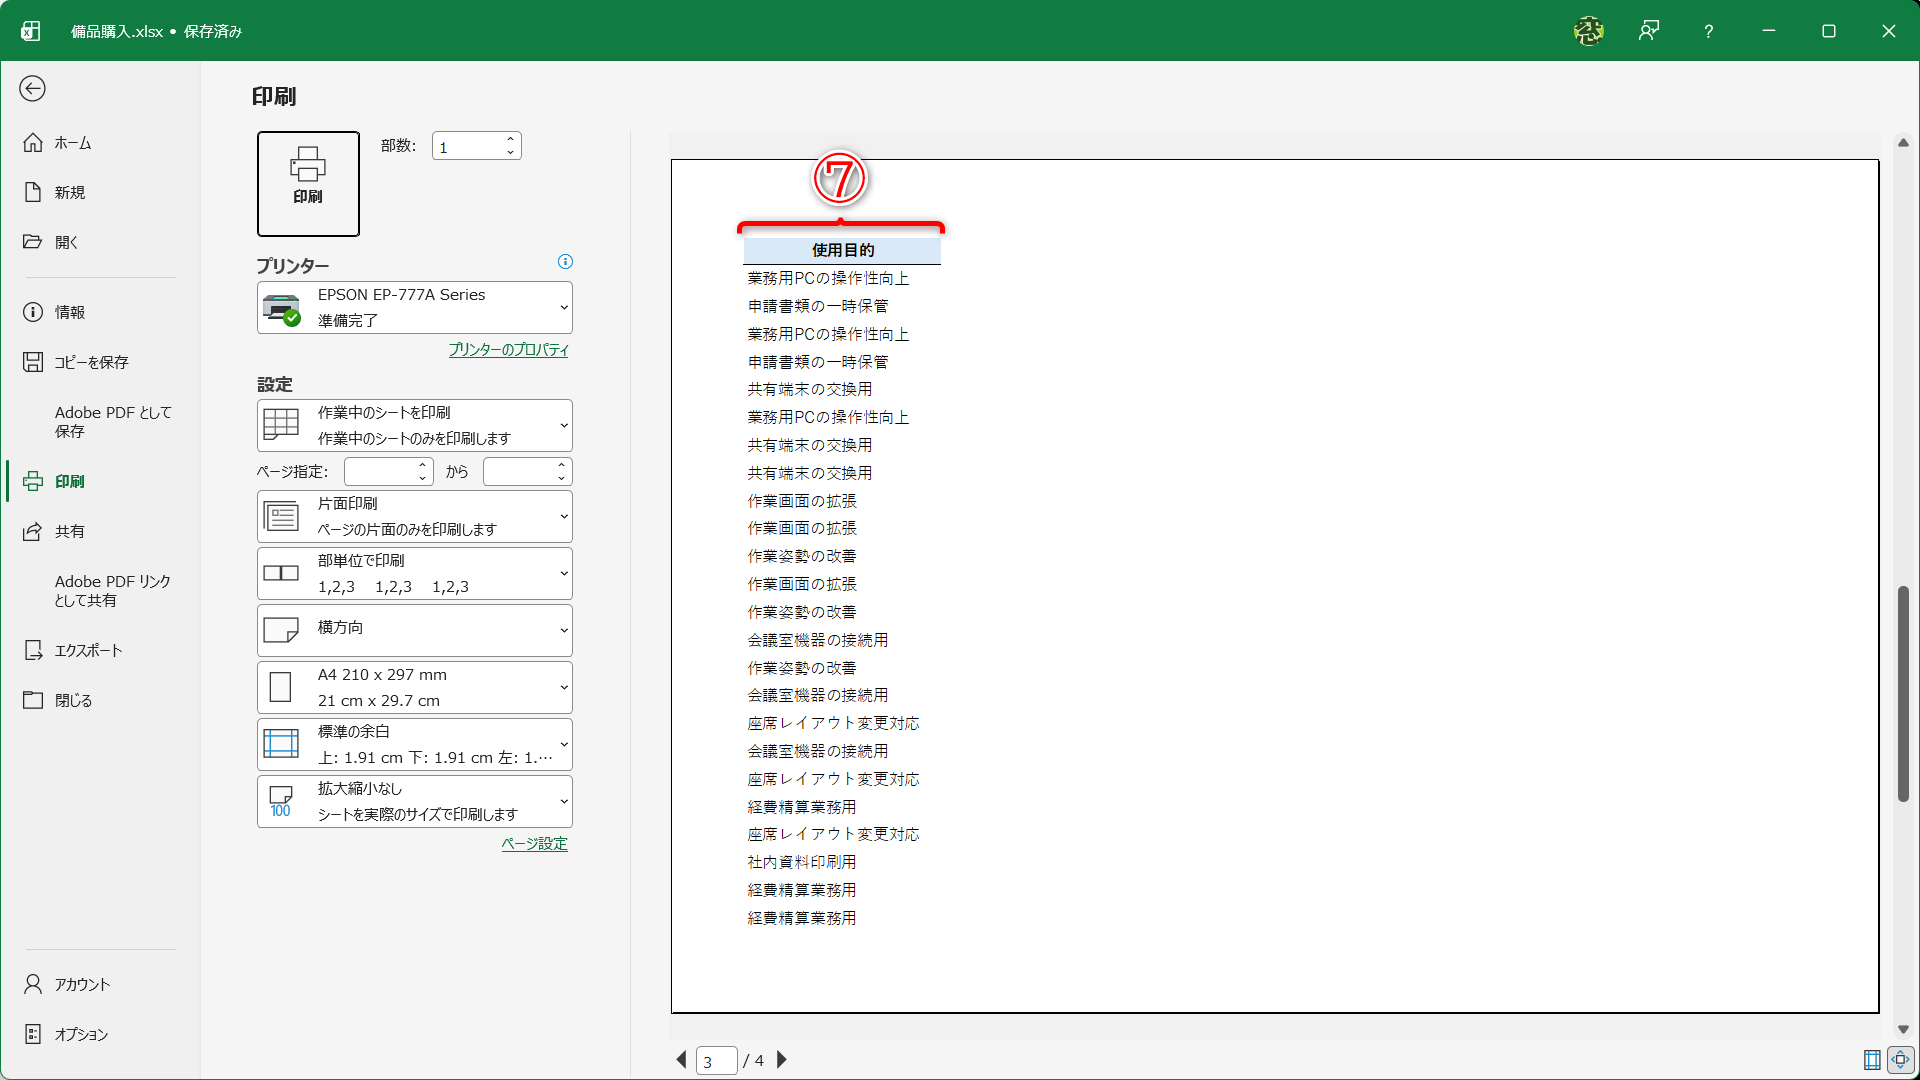Click the preview vertical scrollbar thumb
The image size is (1920, 1080).
point(1903,693)
